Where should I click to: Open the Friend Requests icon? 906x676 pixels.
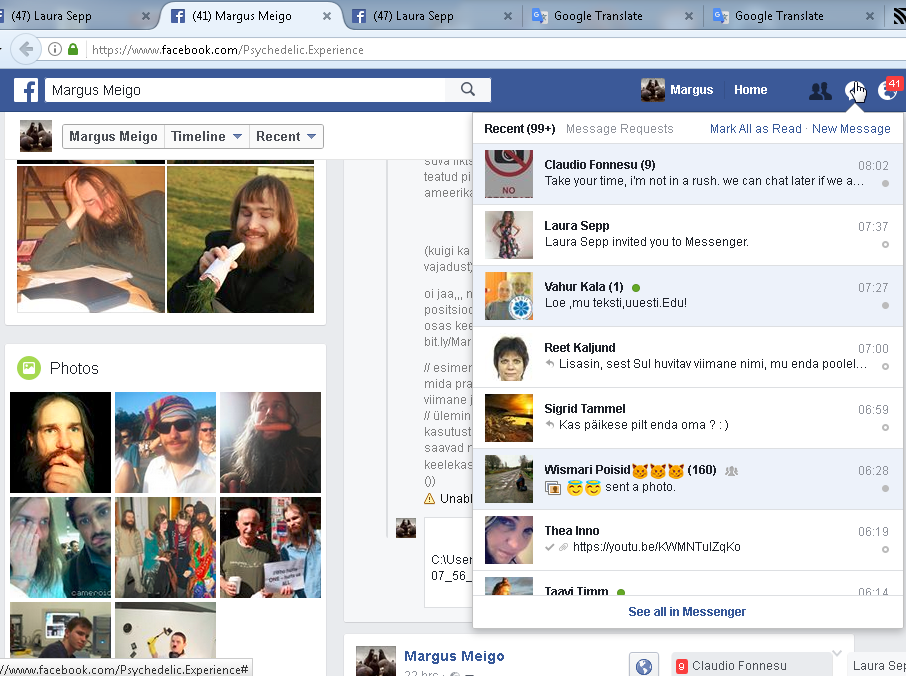pos(820,91)
